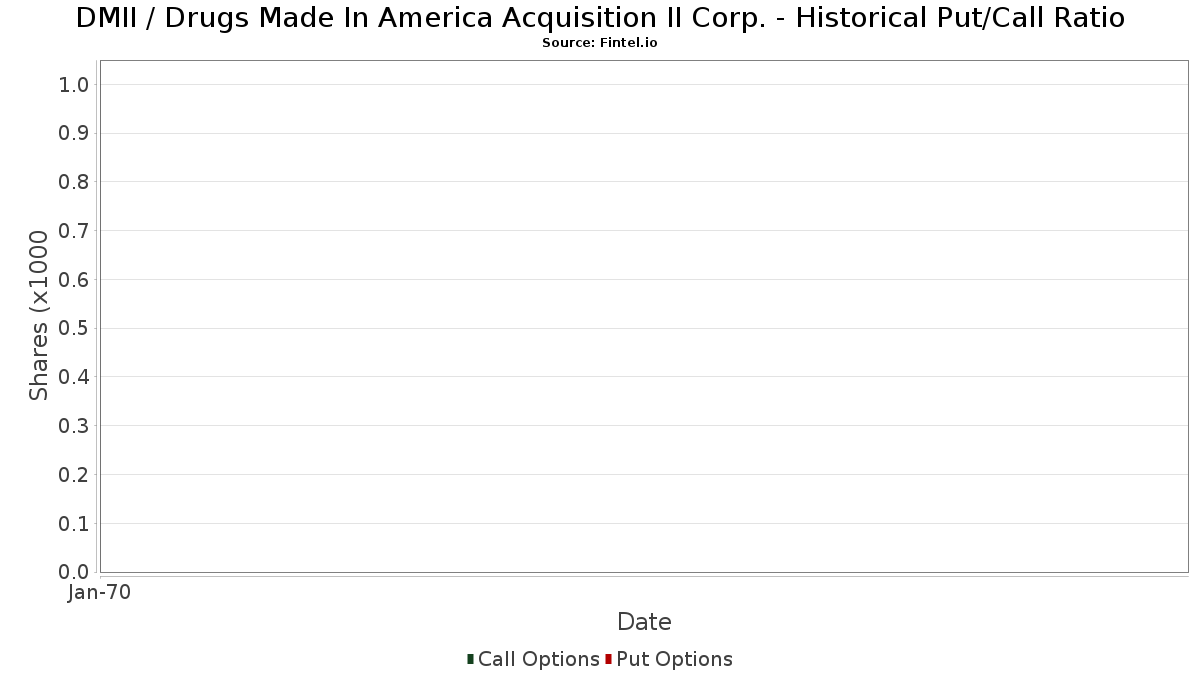Click the green Call Options legend swatch
This screenshot has width=1200, height=675.
470,659
